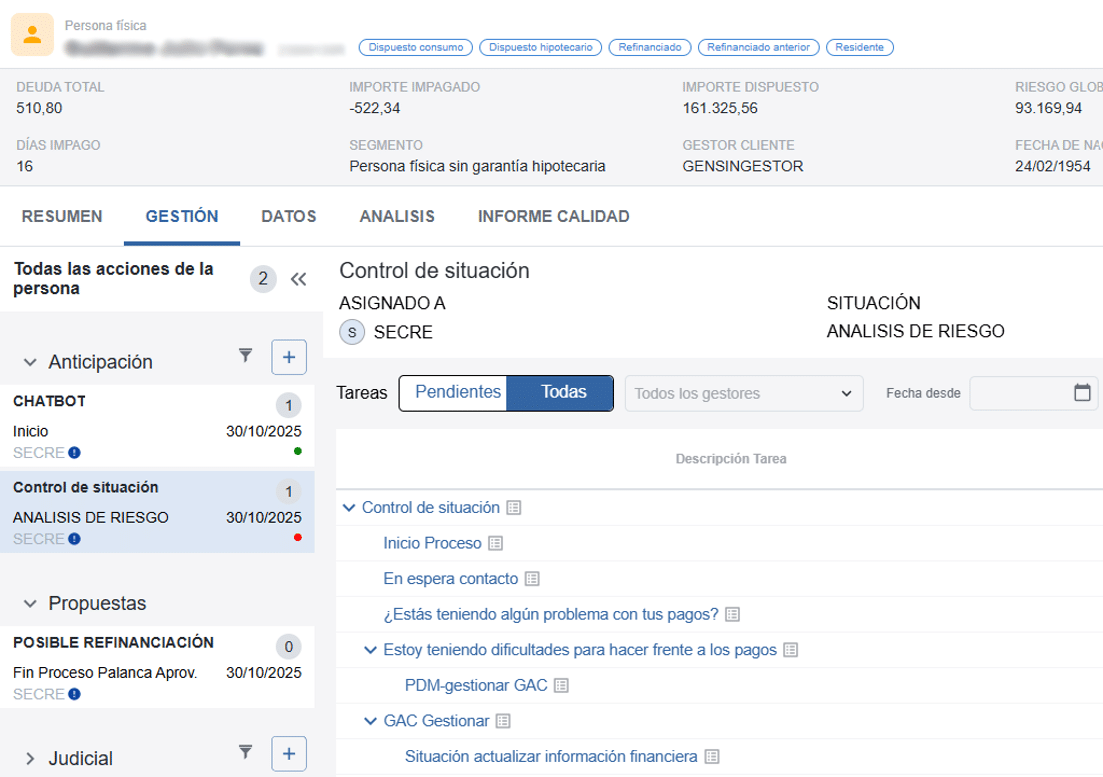Open the INFORME CALIDAD tab
This screenshot has height=777, width=1103.
pos(553,216)
